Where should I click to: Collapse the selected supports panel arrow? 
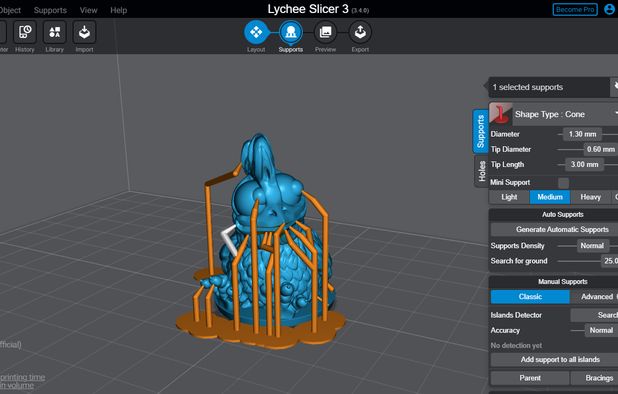pyautogui.click(x=485, y=86)
